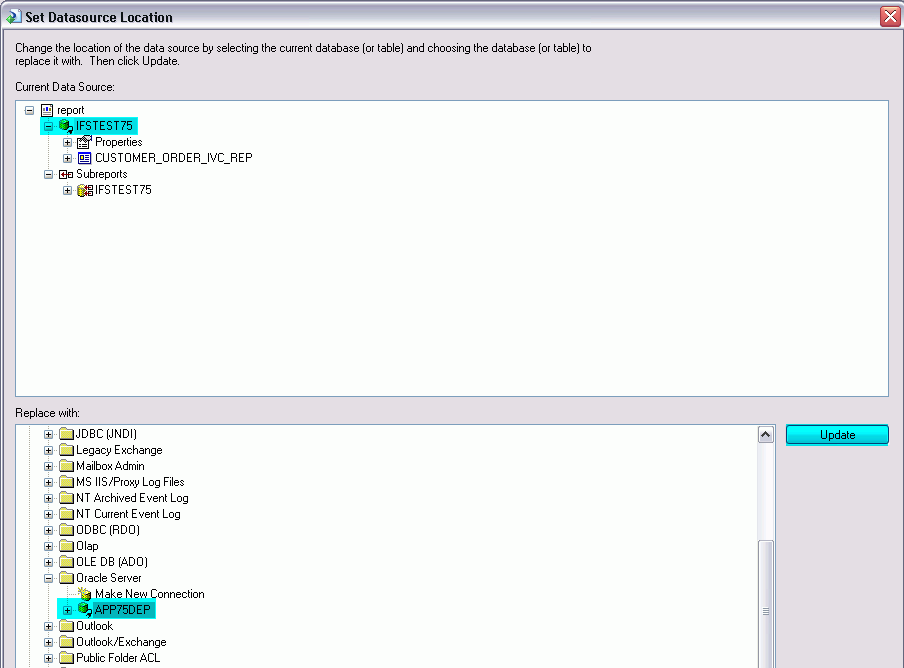
Task: Click the CUSTOMER_ORDER_IVC_REP table icon
Action: pyautogui.click(x=85, y=158)
